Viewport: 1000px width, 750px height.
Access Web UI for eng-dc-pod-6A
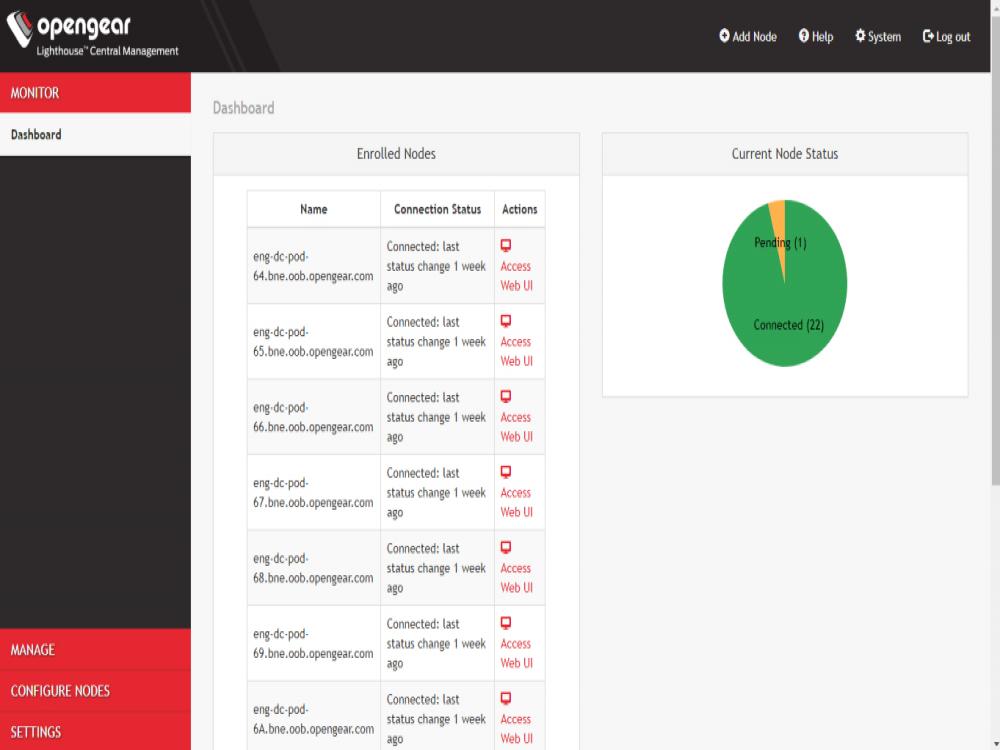(516, 728)
